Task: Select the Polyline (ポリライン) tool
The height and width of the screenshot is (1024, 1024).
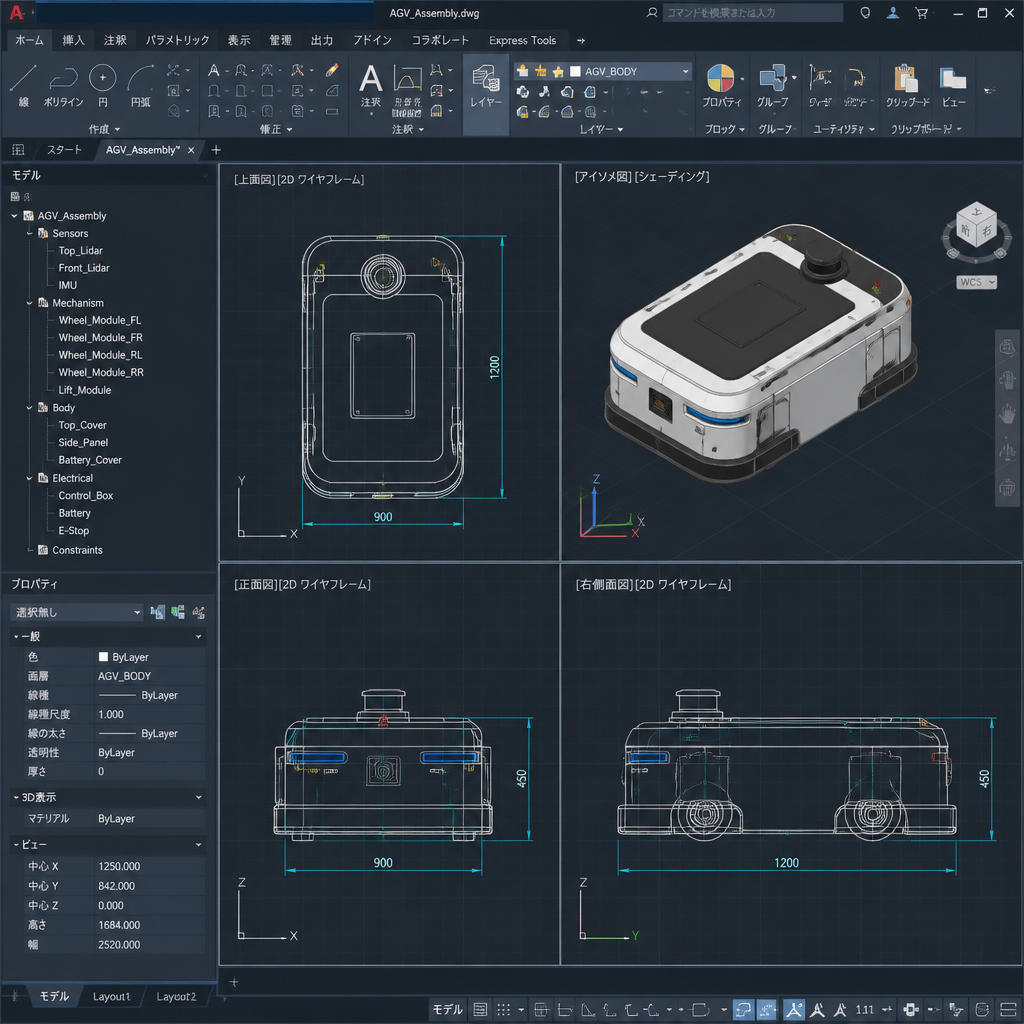Action: coord(63,85)
